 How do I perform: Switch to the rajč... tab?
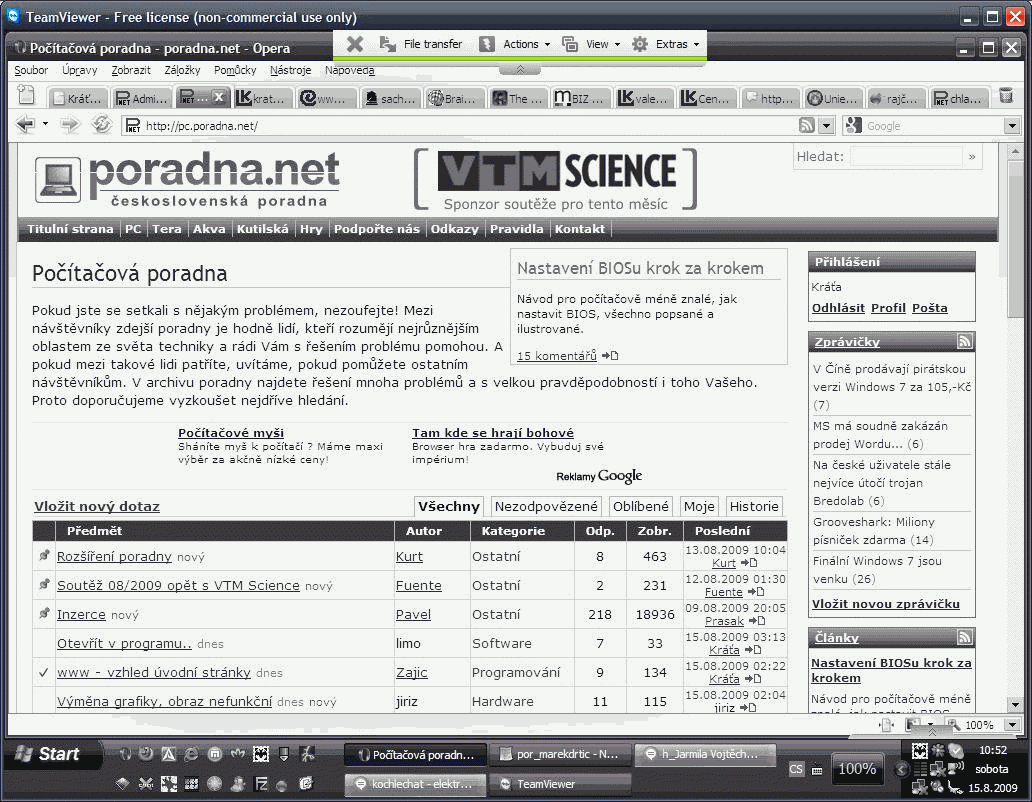(896, 98)
